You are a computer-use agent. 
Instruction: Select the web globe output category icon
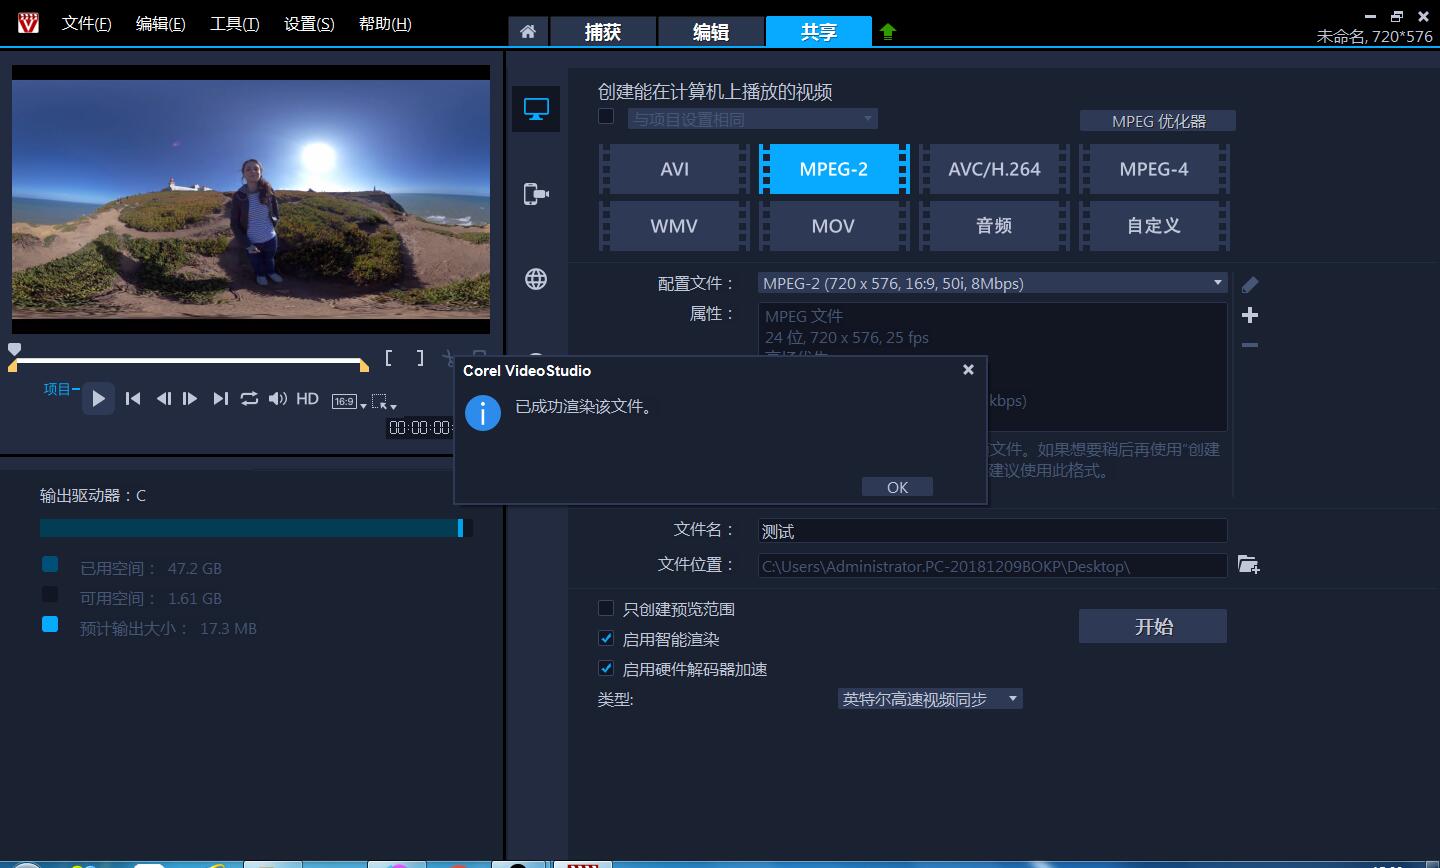click(536, 279)
